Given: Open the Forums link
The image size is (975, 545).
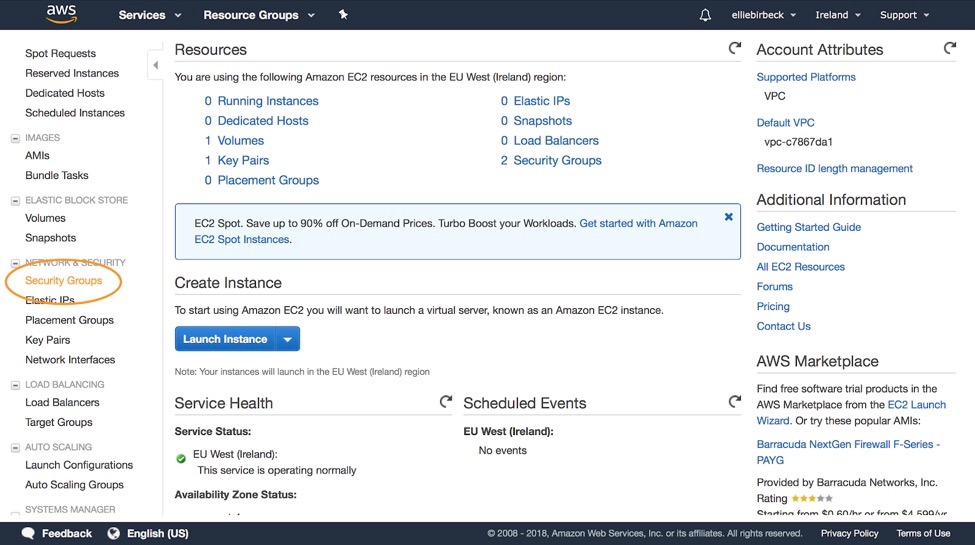Looking at the screenshot, I should pyautogui.click(x=774, y=287).
